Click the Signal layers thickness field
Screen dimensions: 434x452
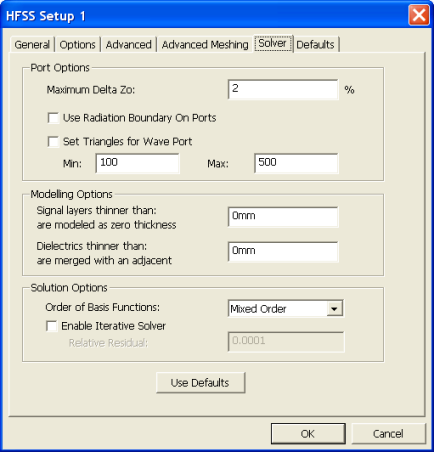click(283, 217)
